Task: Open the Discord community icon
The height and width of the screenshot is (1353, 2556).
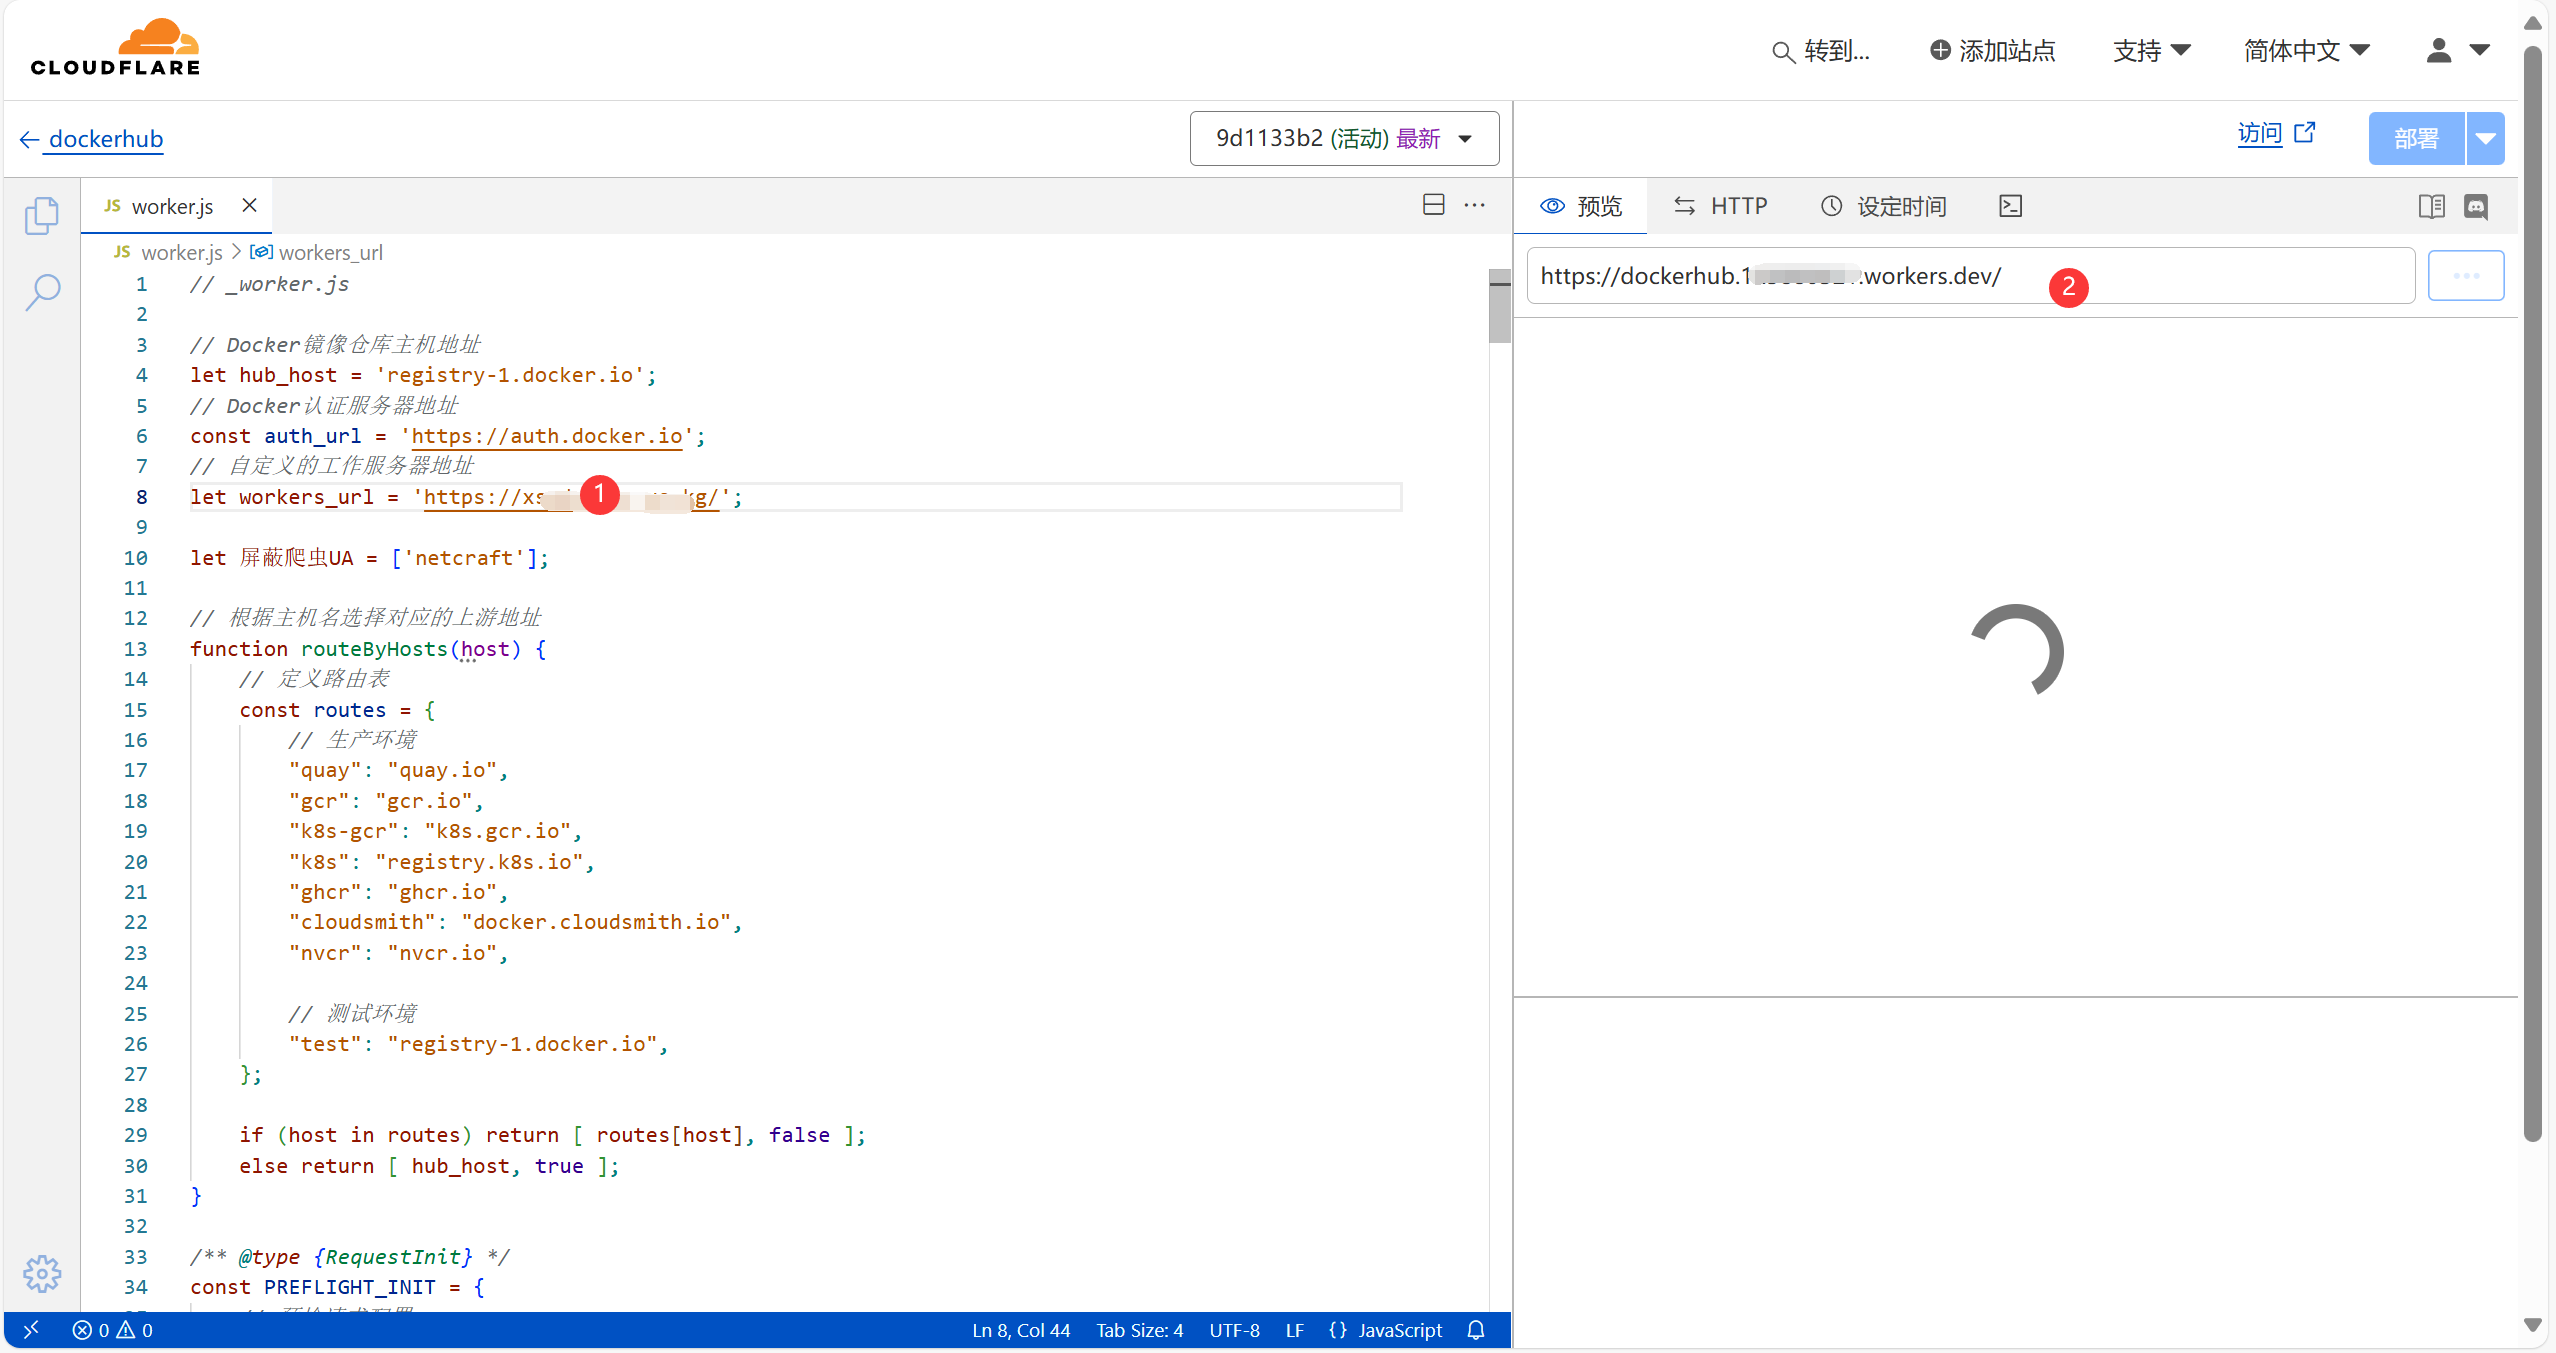Action: [x=2476, y=206]
